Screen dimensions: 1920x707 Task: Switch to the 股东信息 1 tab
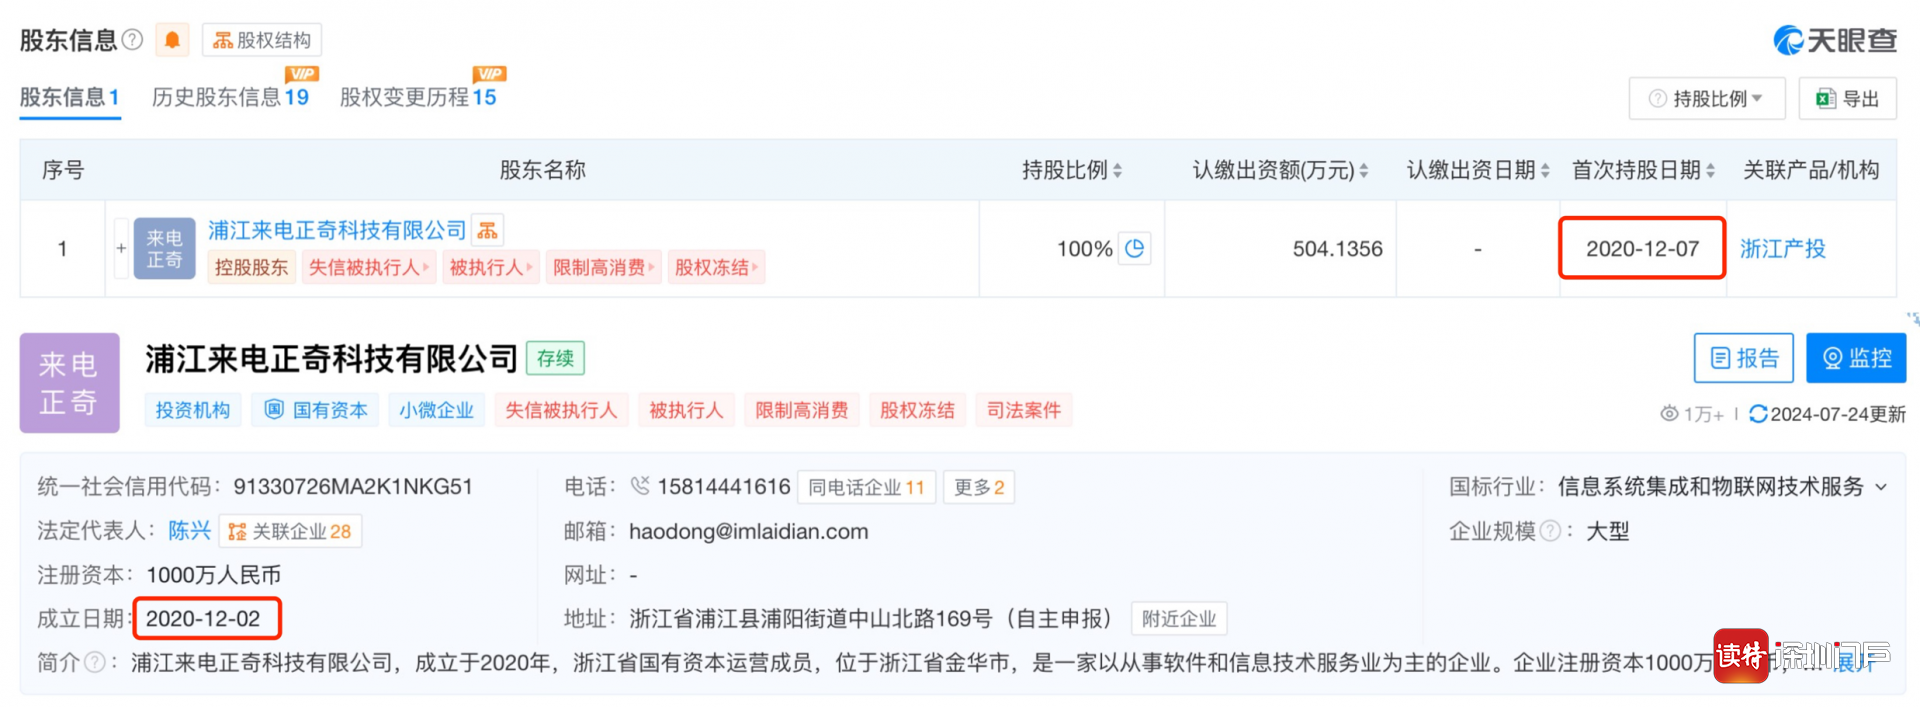[x=70, y=97]
